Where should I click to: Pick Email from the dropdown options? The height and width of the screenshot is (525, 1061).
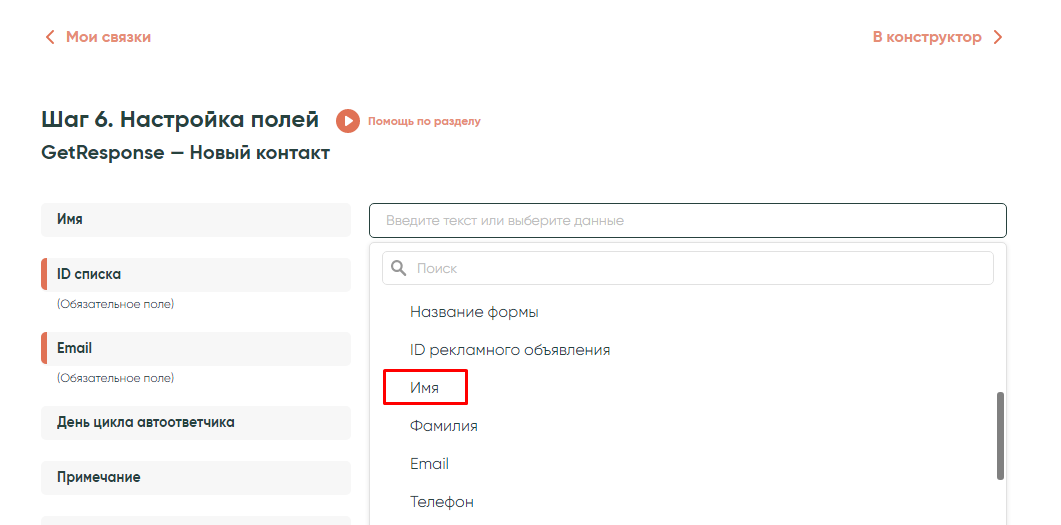(429, 464)
